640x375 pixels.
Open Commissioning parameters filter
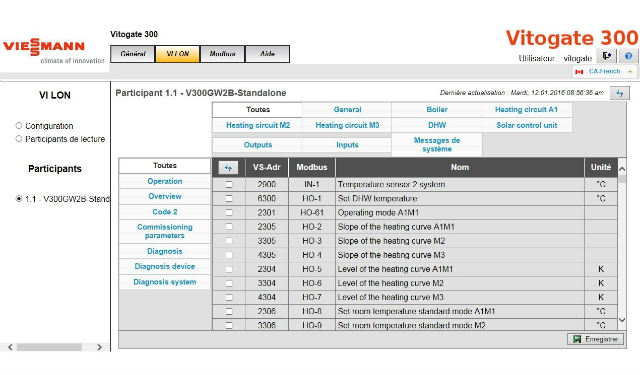(164, 231)
